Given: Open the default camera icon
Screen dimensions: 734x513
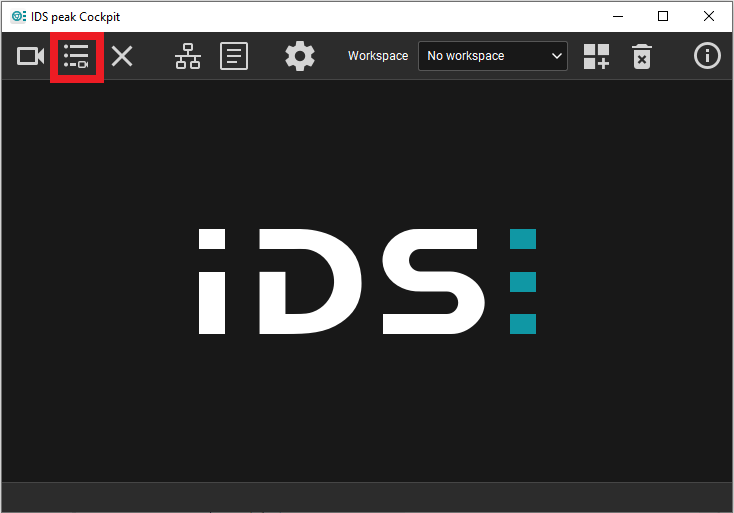Looking at the screenshot, I should pos(30,56).
